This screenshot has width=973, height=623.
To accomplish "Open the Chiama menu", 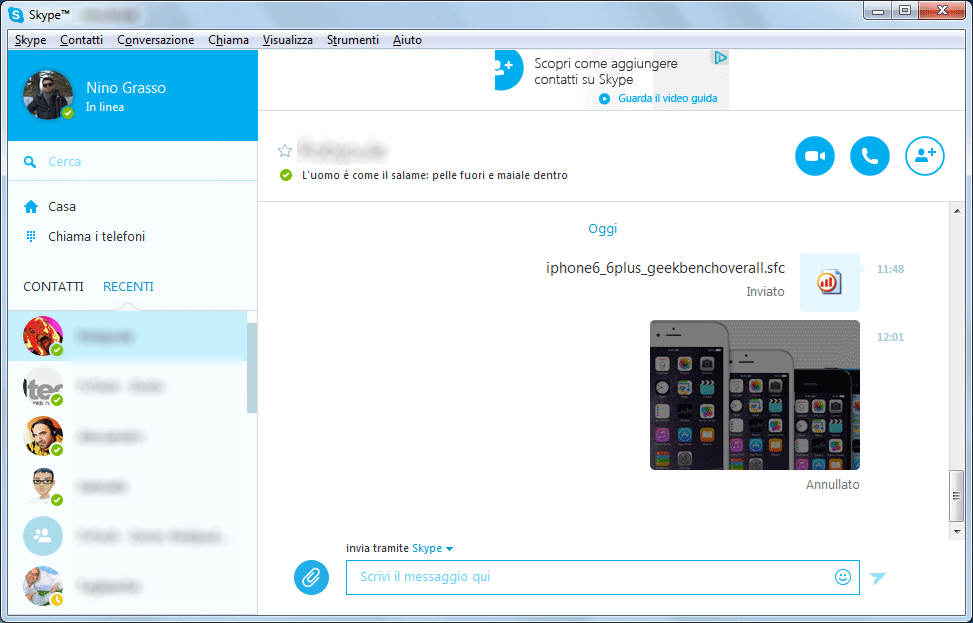I will pos(228,40).
